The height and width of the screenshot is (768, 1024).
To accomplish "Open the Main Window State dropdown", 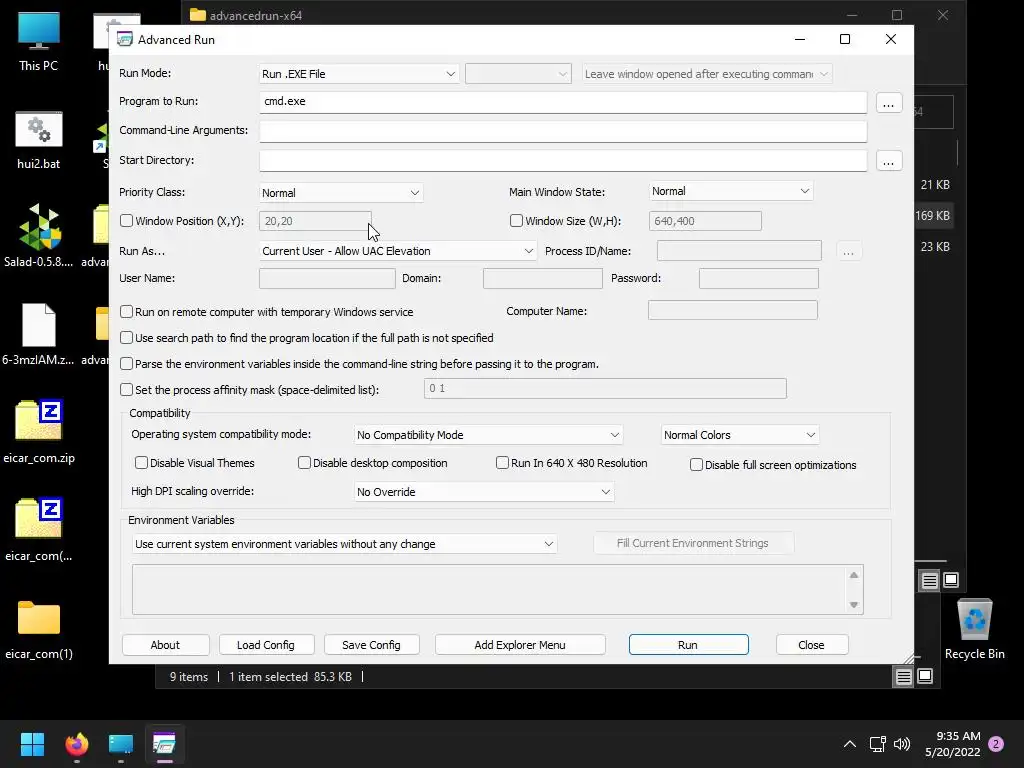I will [731, 191].
